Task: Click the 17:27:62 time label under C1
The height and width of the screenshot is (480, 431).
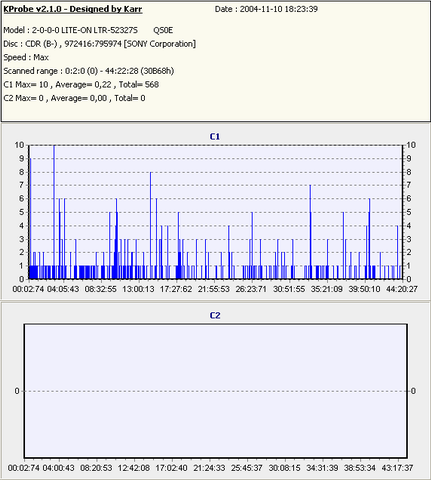Action: (176, 289)
